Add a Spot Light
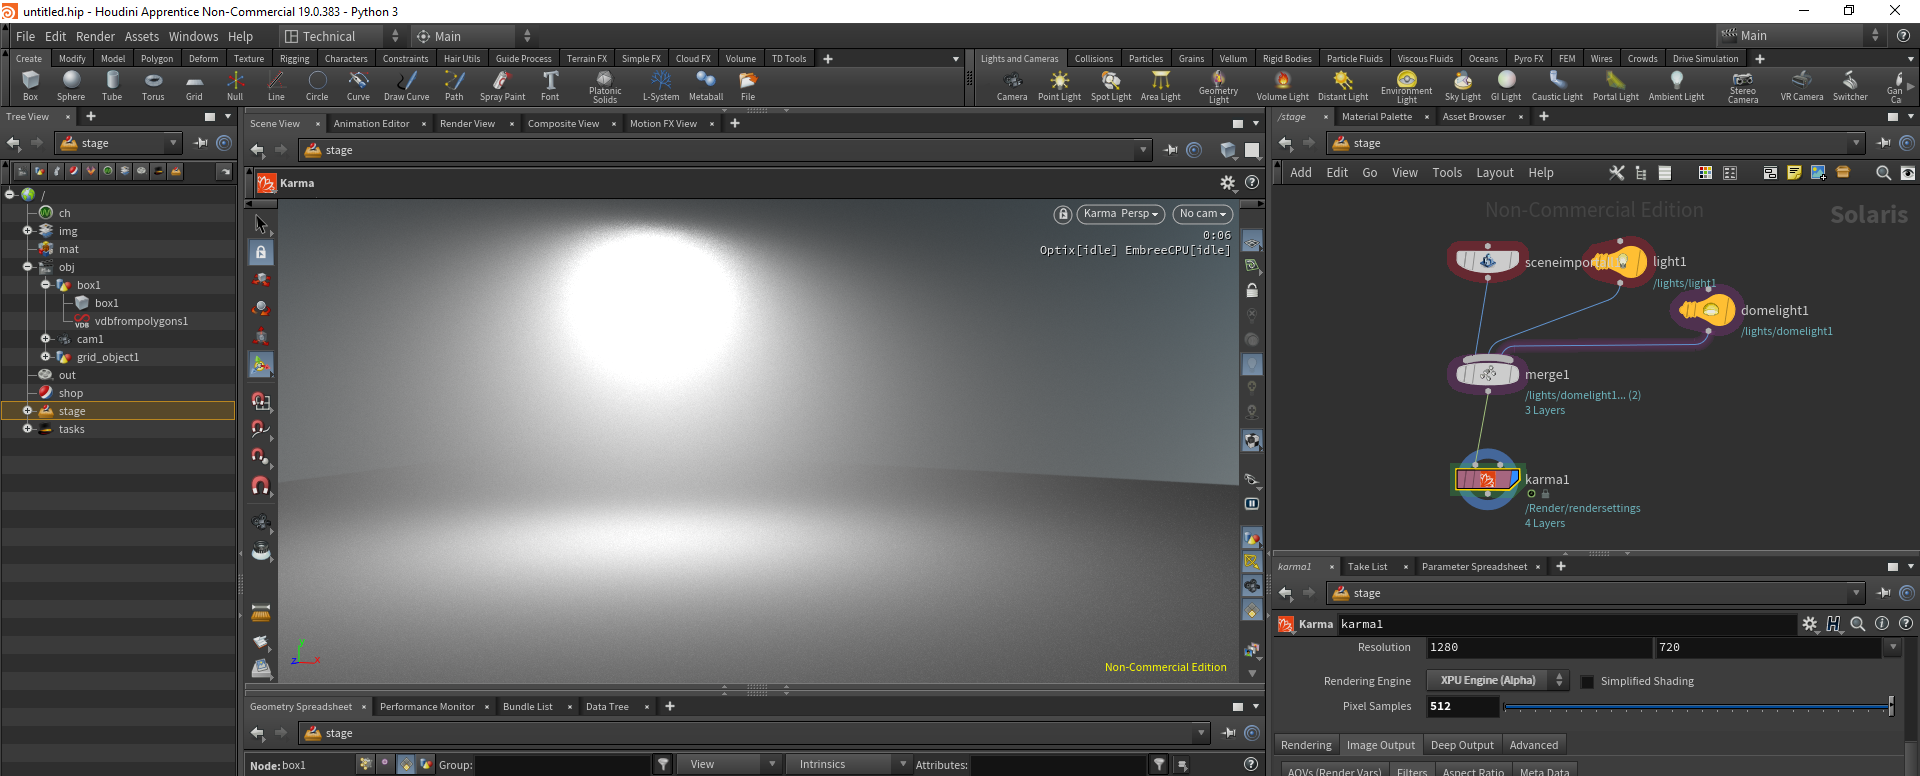1920x776 pixels. click(x=1111, y=86)
